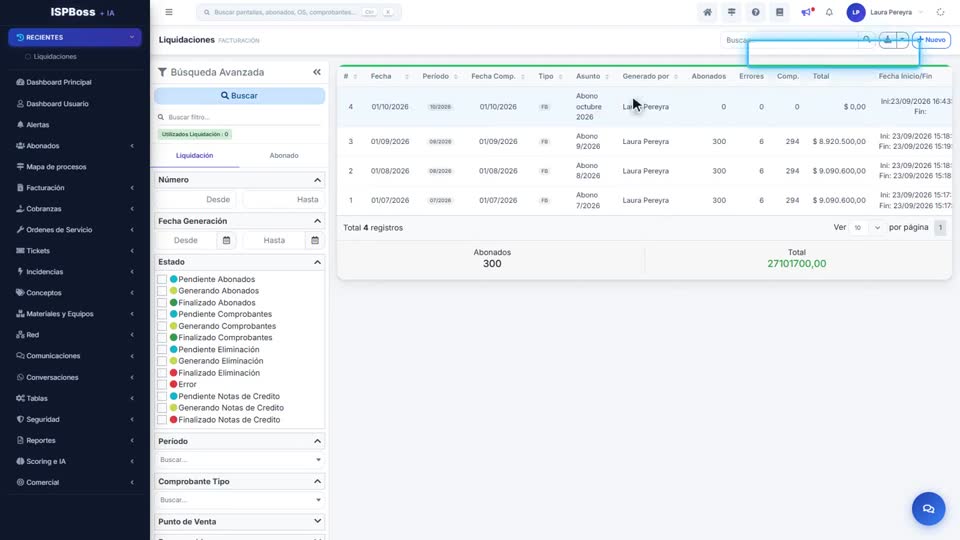This screenshot has height=540, width=960.
Task: Sort table by Generado por column
Action: [x=650, y=77]
